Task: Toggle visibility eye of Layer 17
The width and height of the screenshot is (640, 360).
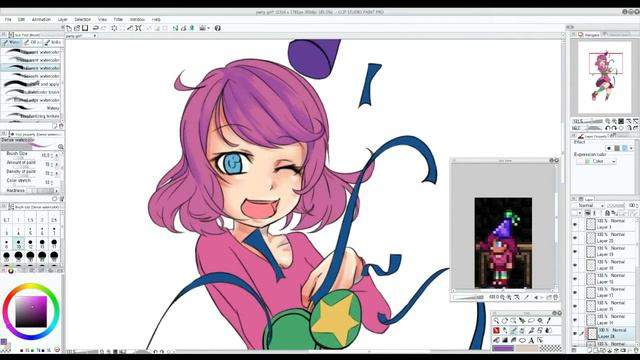Action: tap(576, 293)
